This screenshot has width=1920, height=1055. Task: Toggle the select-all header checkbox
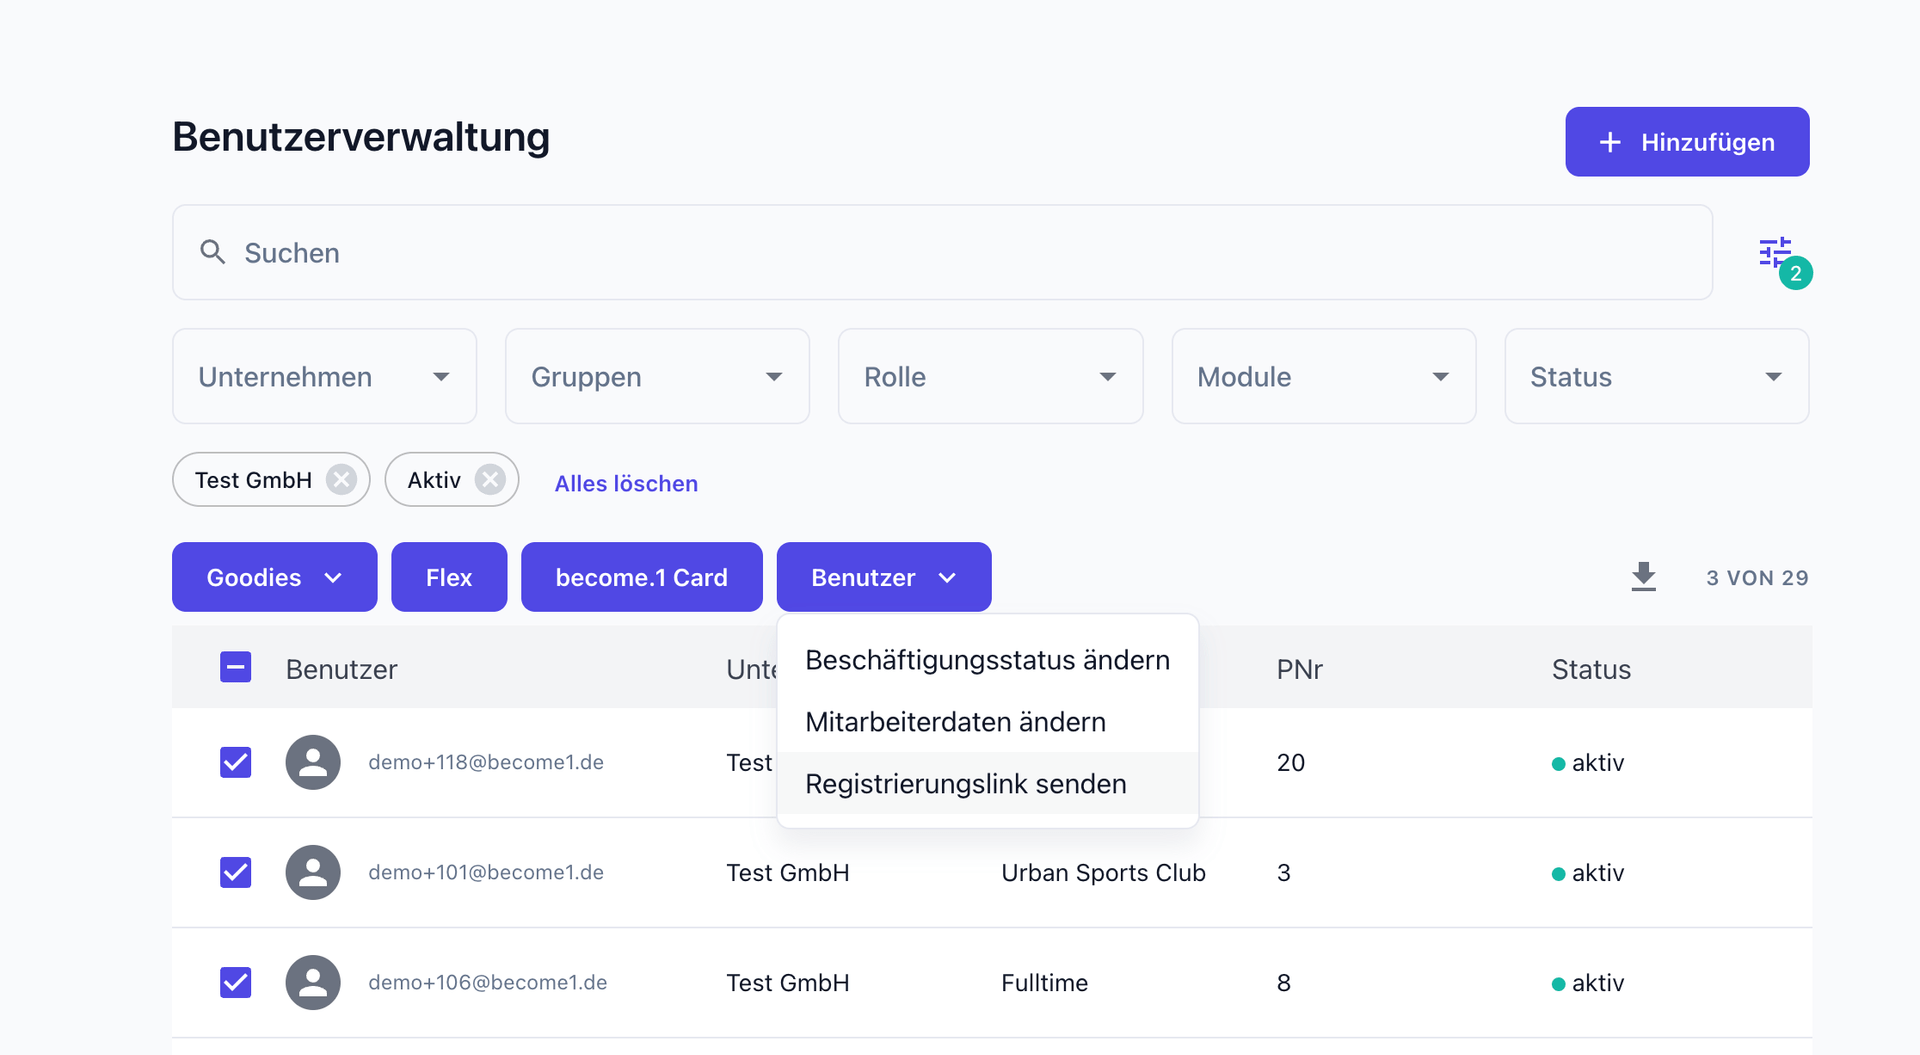(236, 668)
